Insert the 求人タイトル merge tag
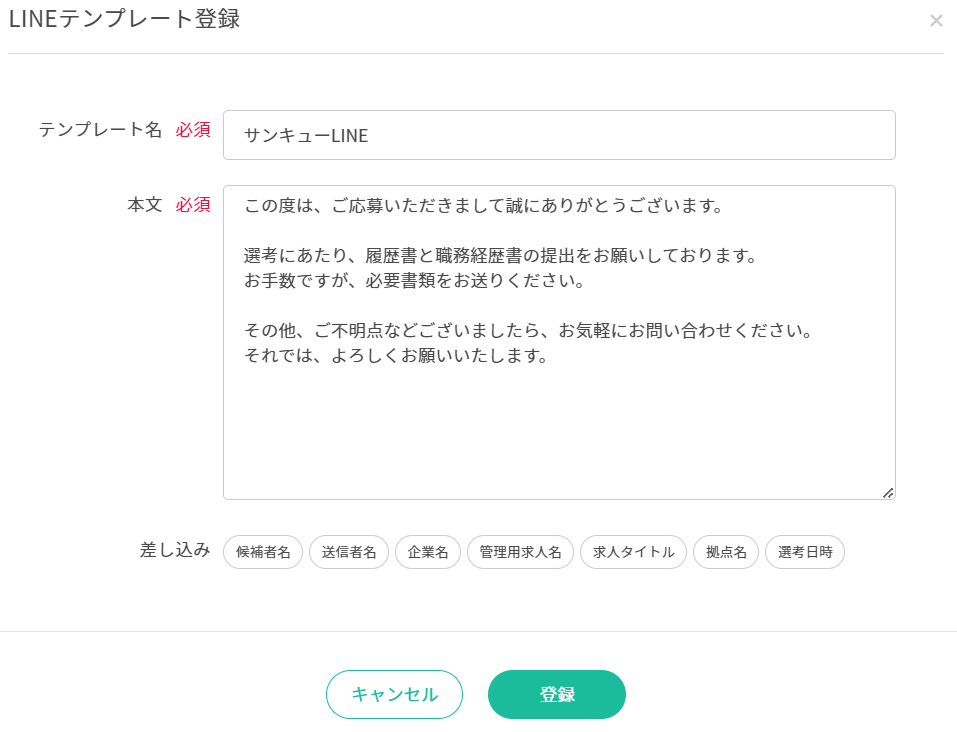 [x=633, y=552]
